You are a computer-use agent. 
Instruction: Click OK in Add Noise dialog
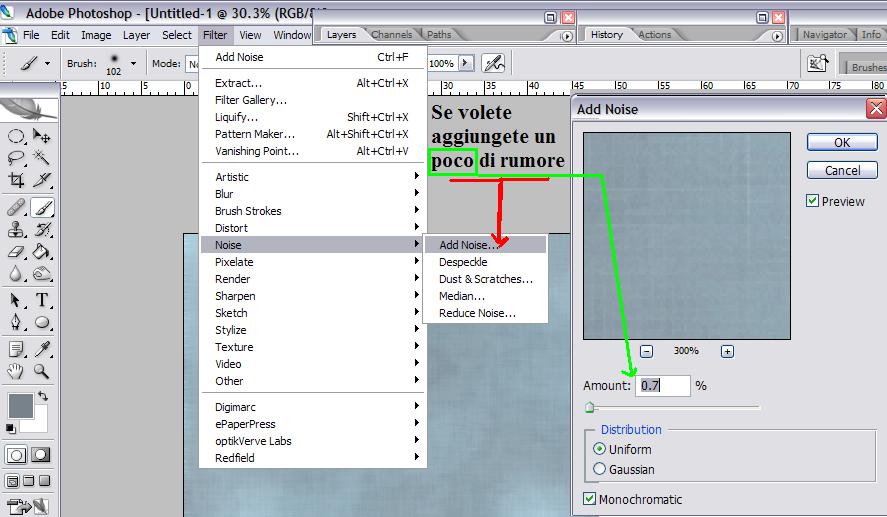coord(842,142)
